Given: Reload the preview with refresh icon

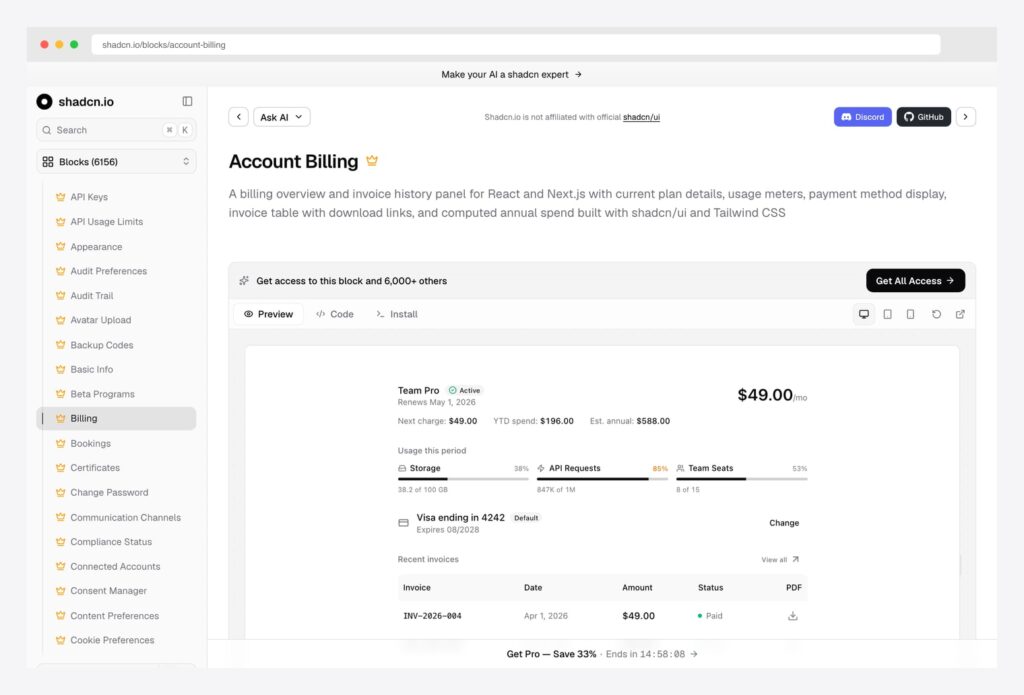Looking at the screenshot, I should pos(936,314).
